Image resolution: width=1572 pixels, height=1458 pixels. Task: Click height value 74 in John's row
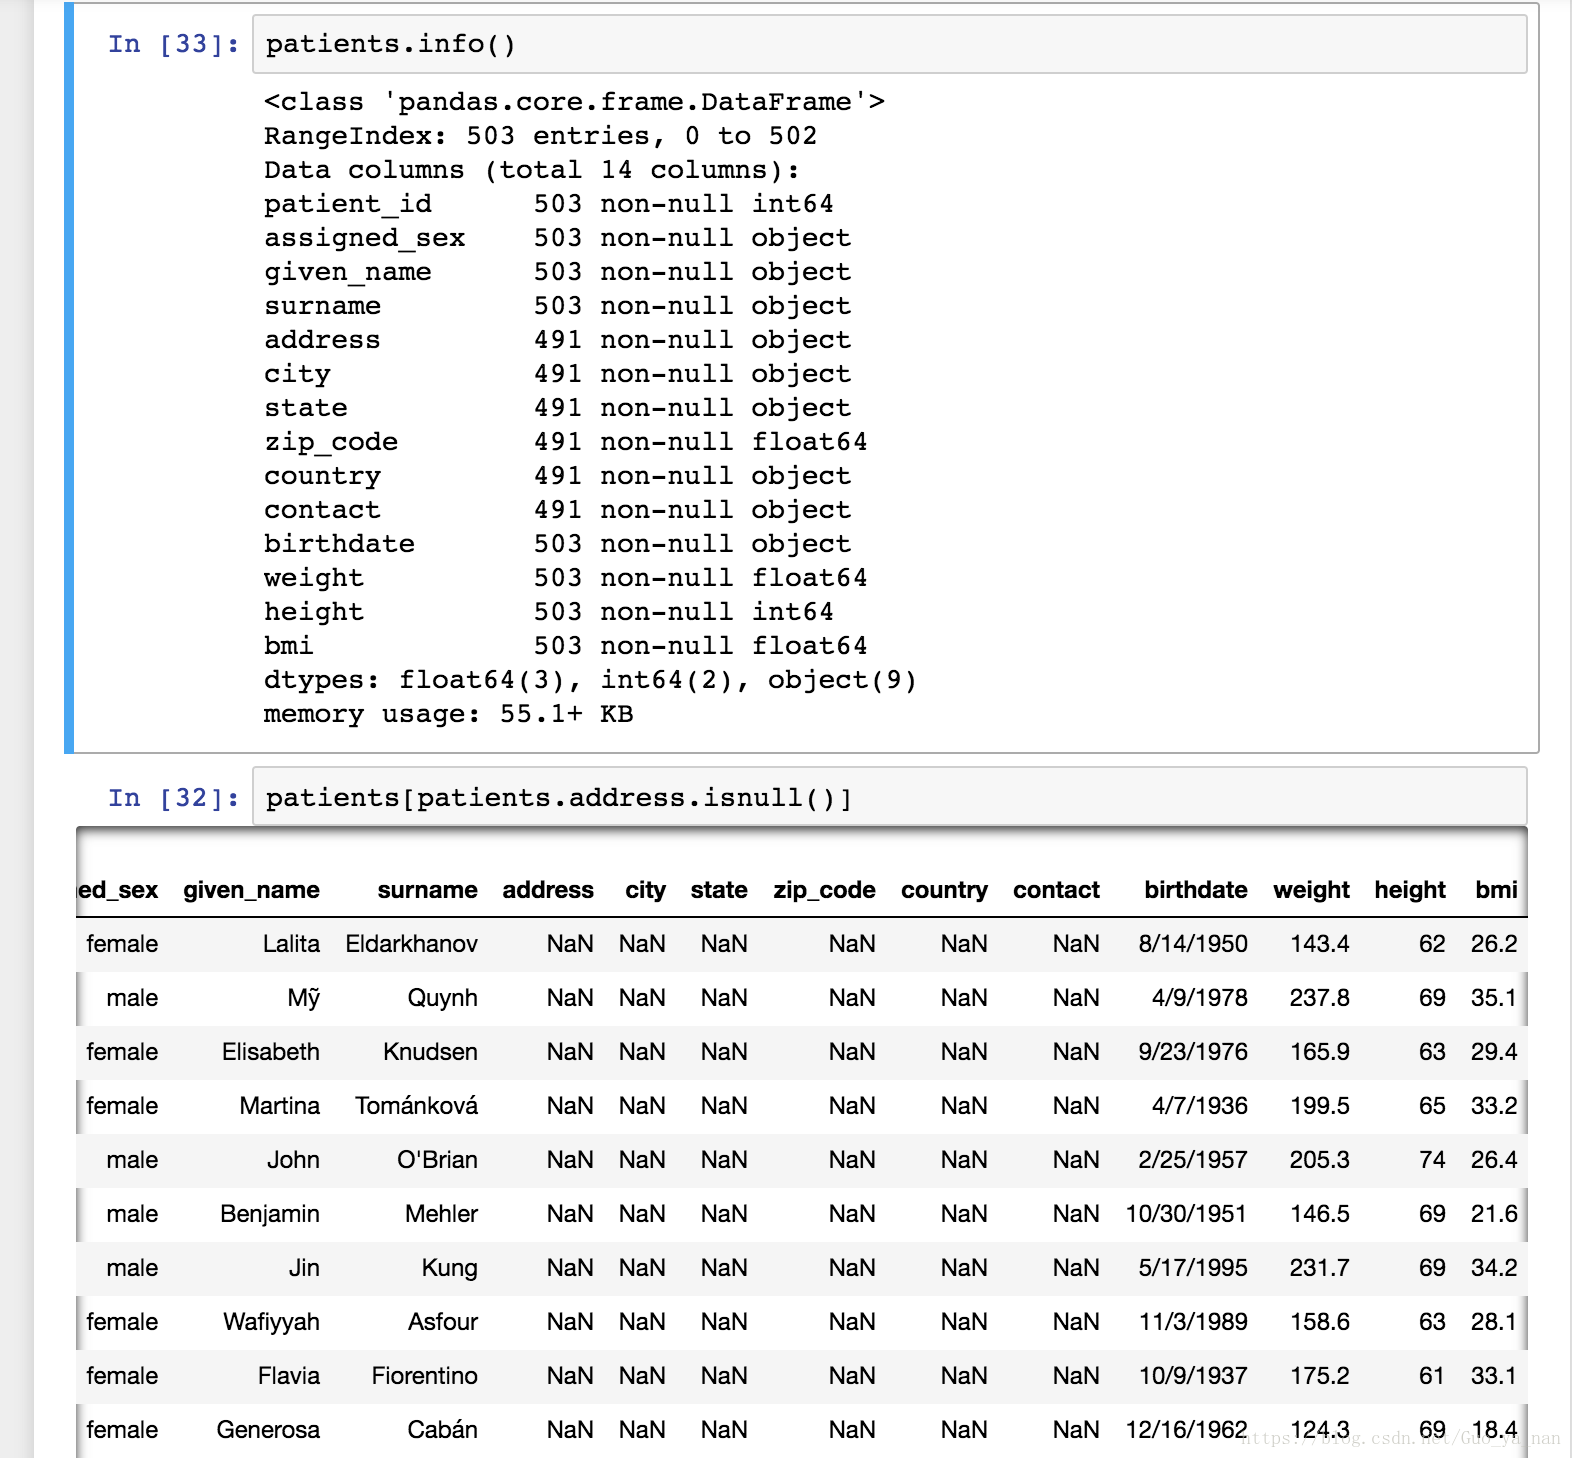(1432, 1160)
